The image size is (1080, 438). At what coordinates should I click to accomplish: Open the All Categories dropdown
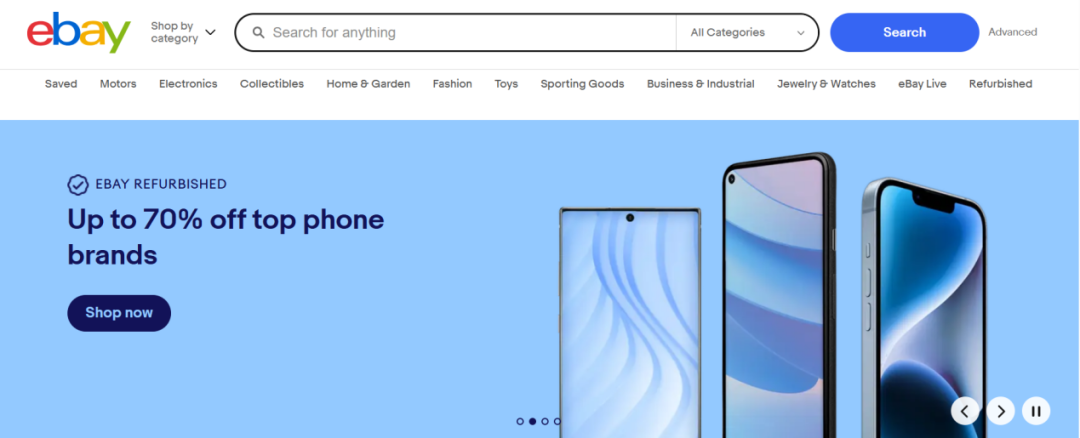point(747,32)
